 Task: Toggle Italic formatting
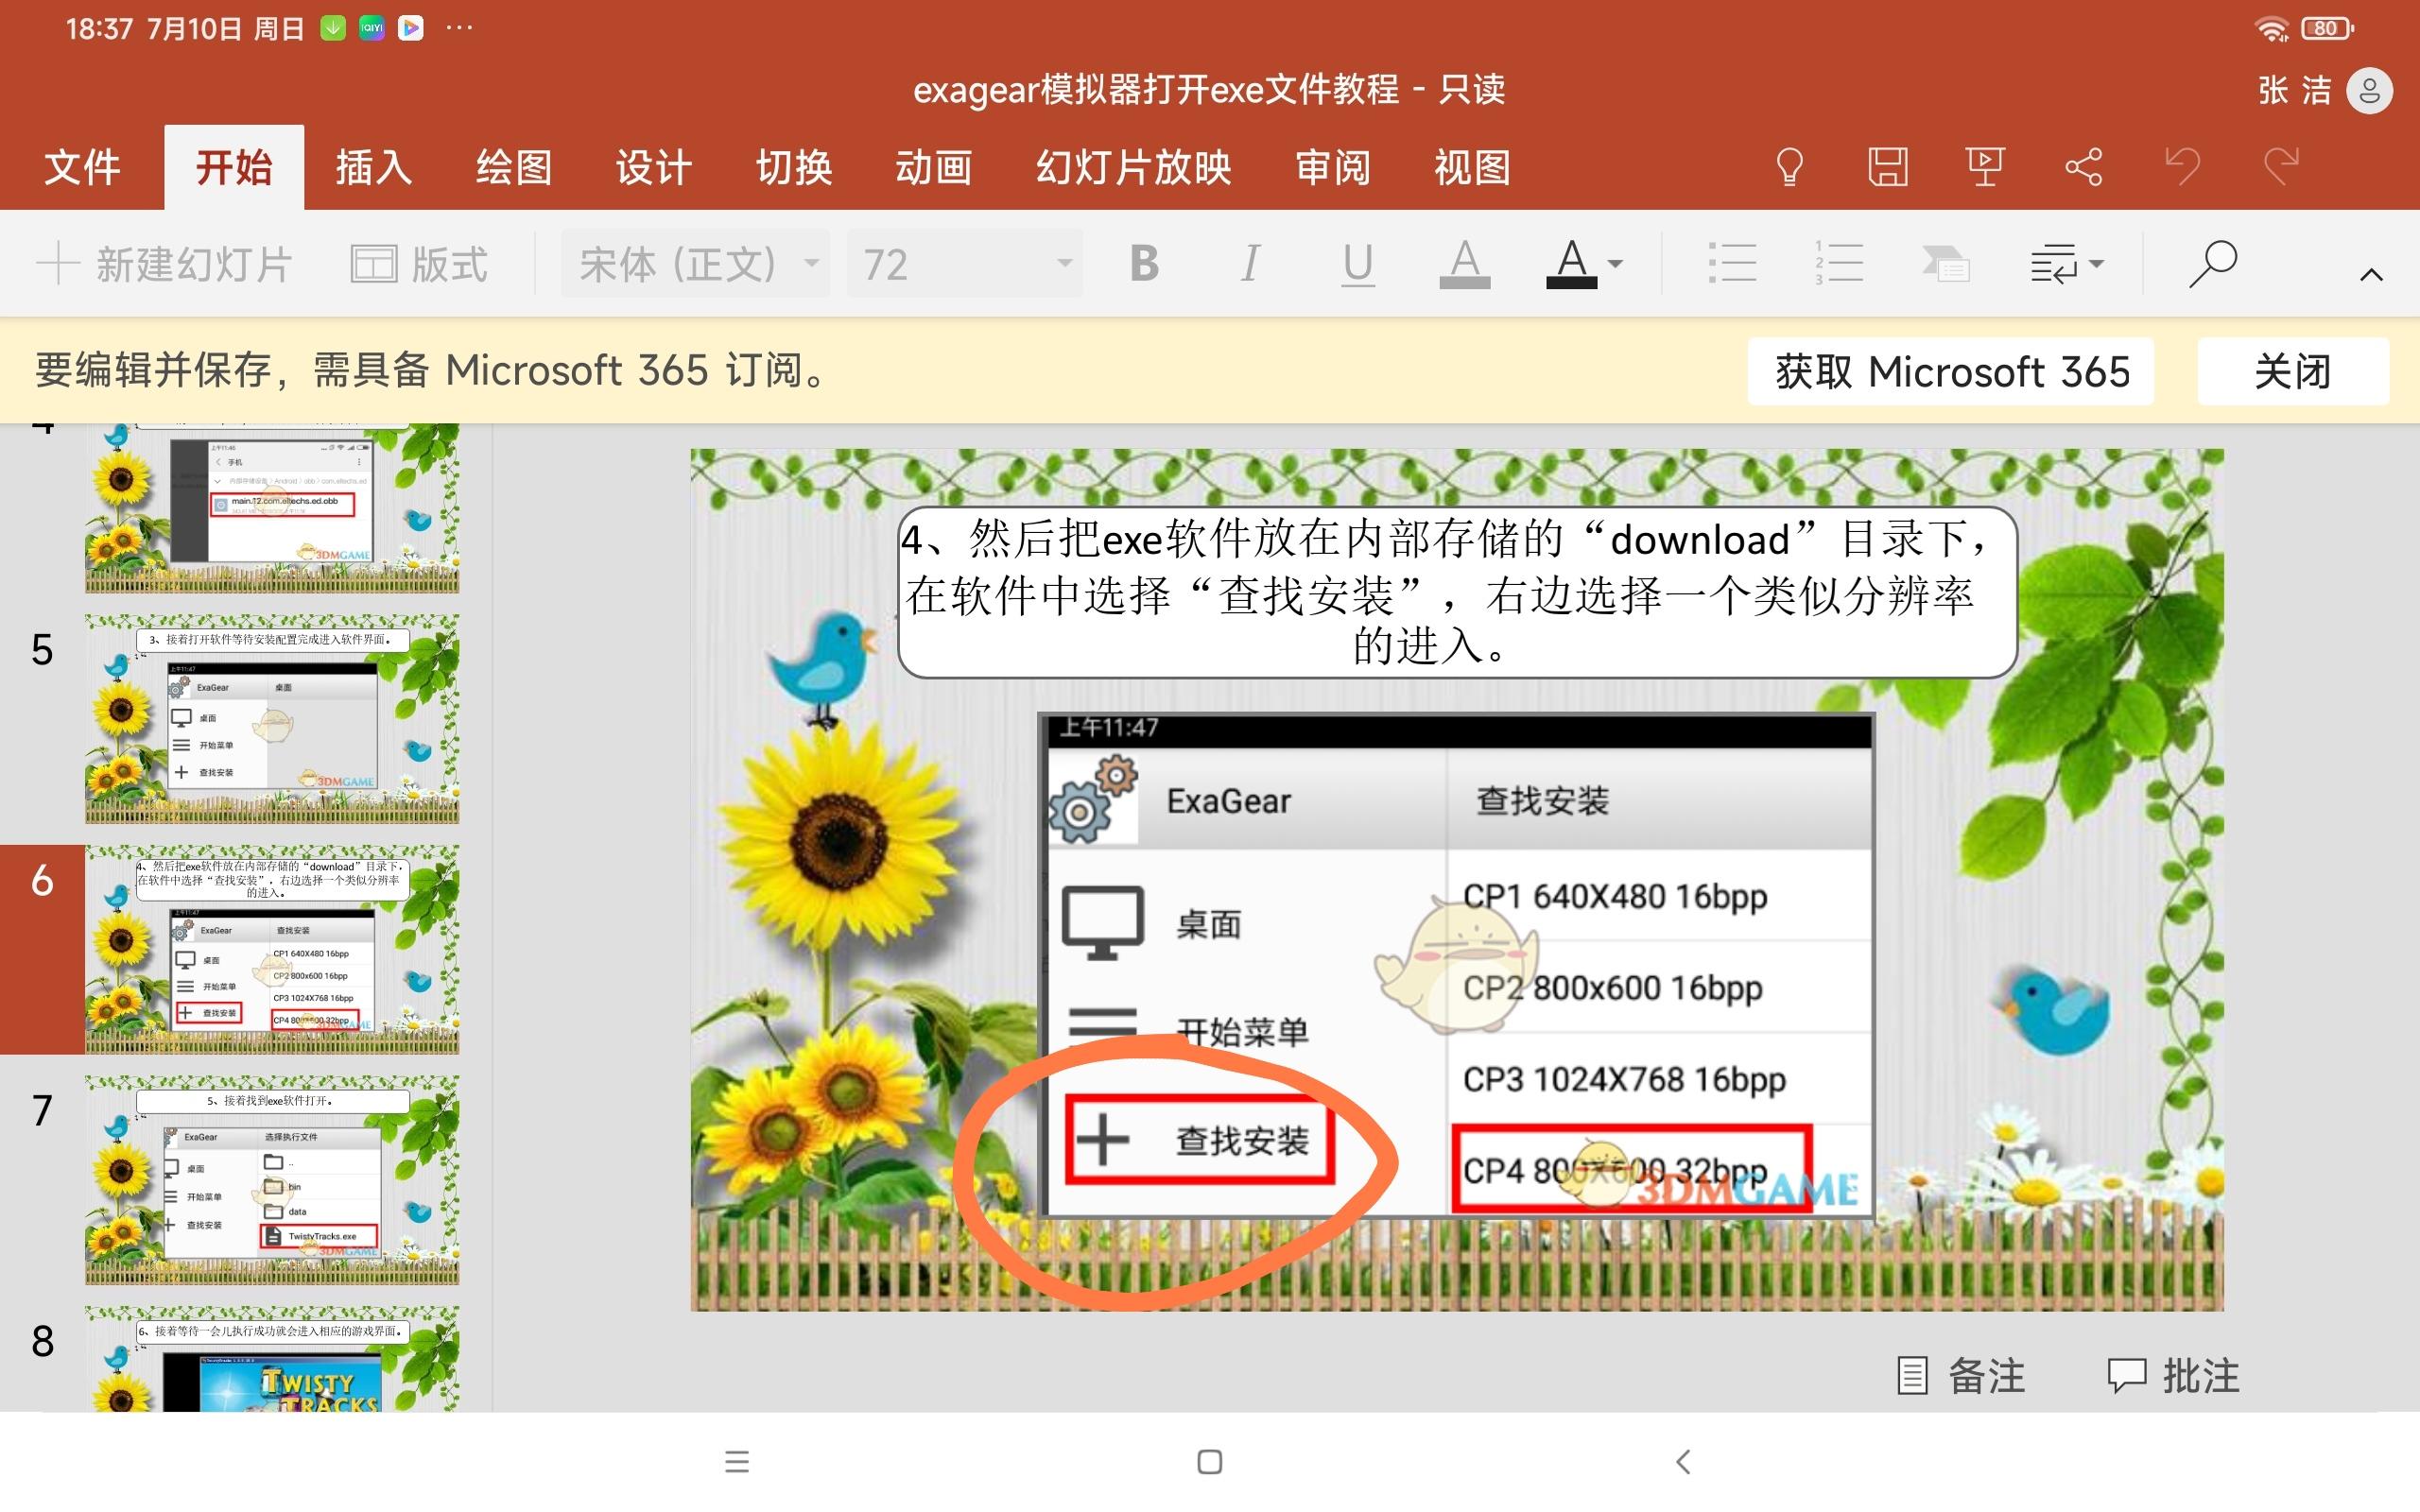click(x=1250, y=264)
